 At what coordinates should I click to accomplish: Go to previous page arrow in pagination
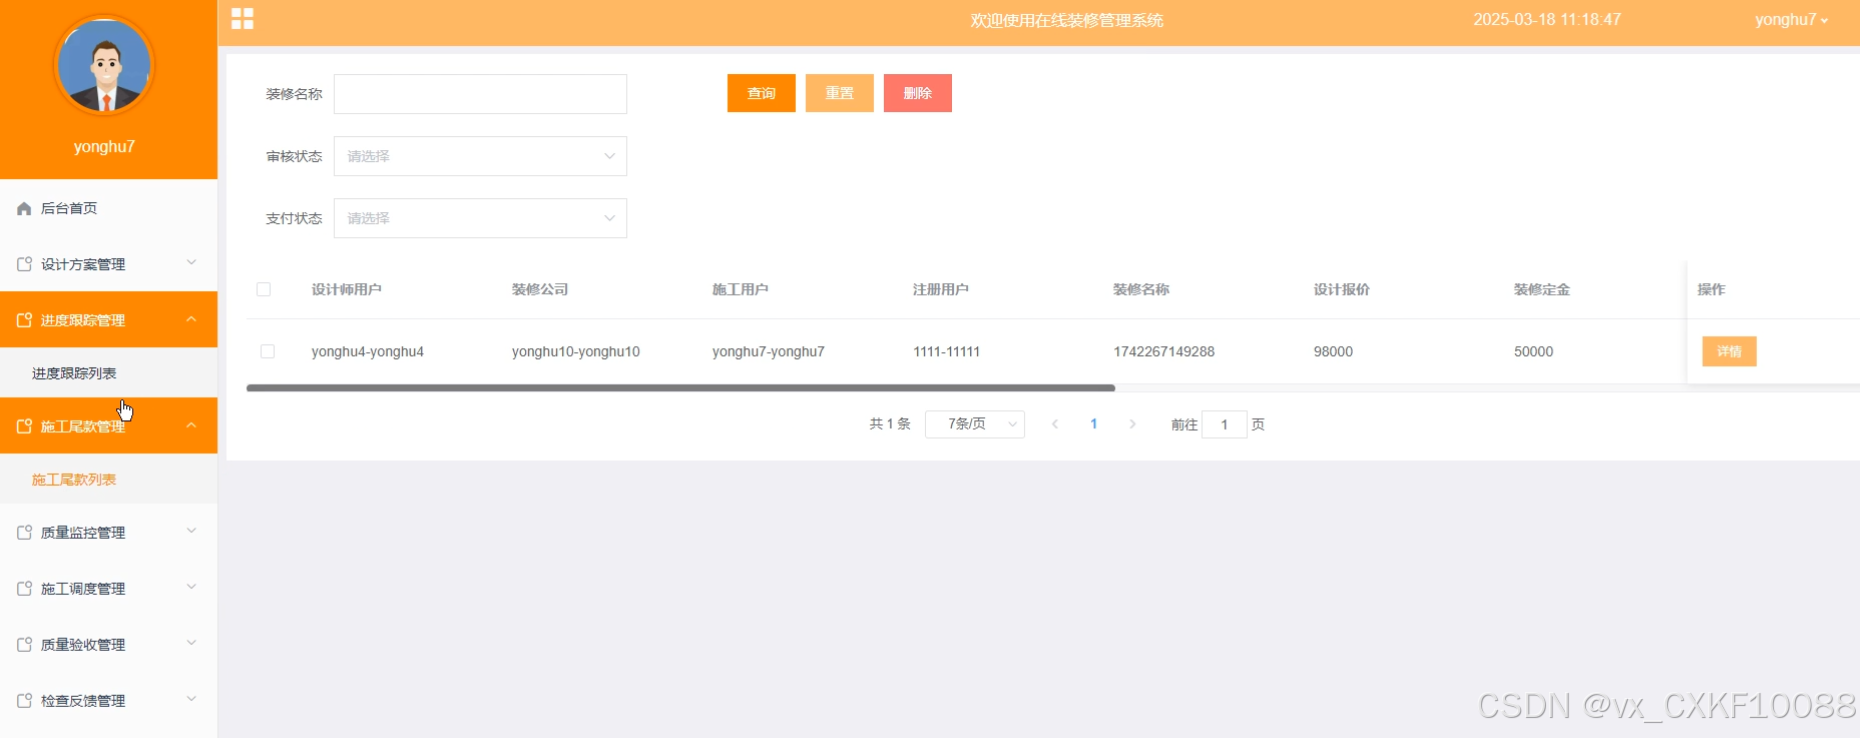pyautogui.click(x=1055, y=424)
